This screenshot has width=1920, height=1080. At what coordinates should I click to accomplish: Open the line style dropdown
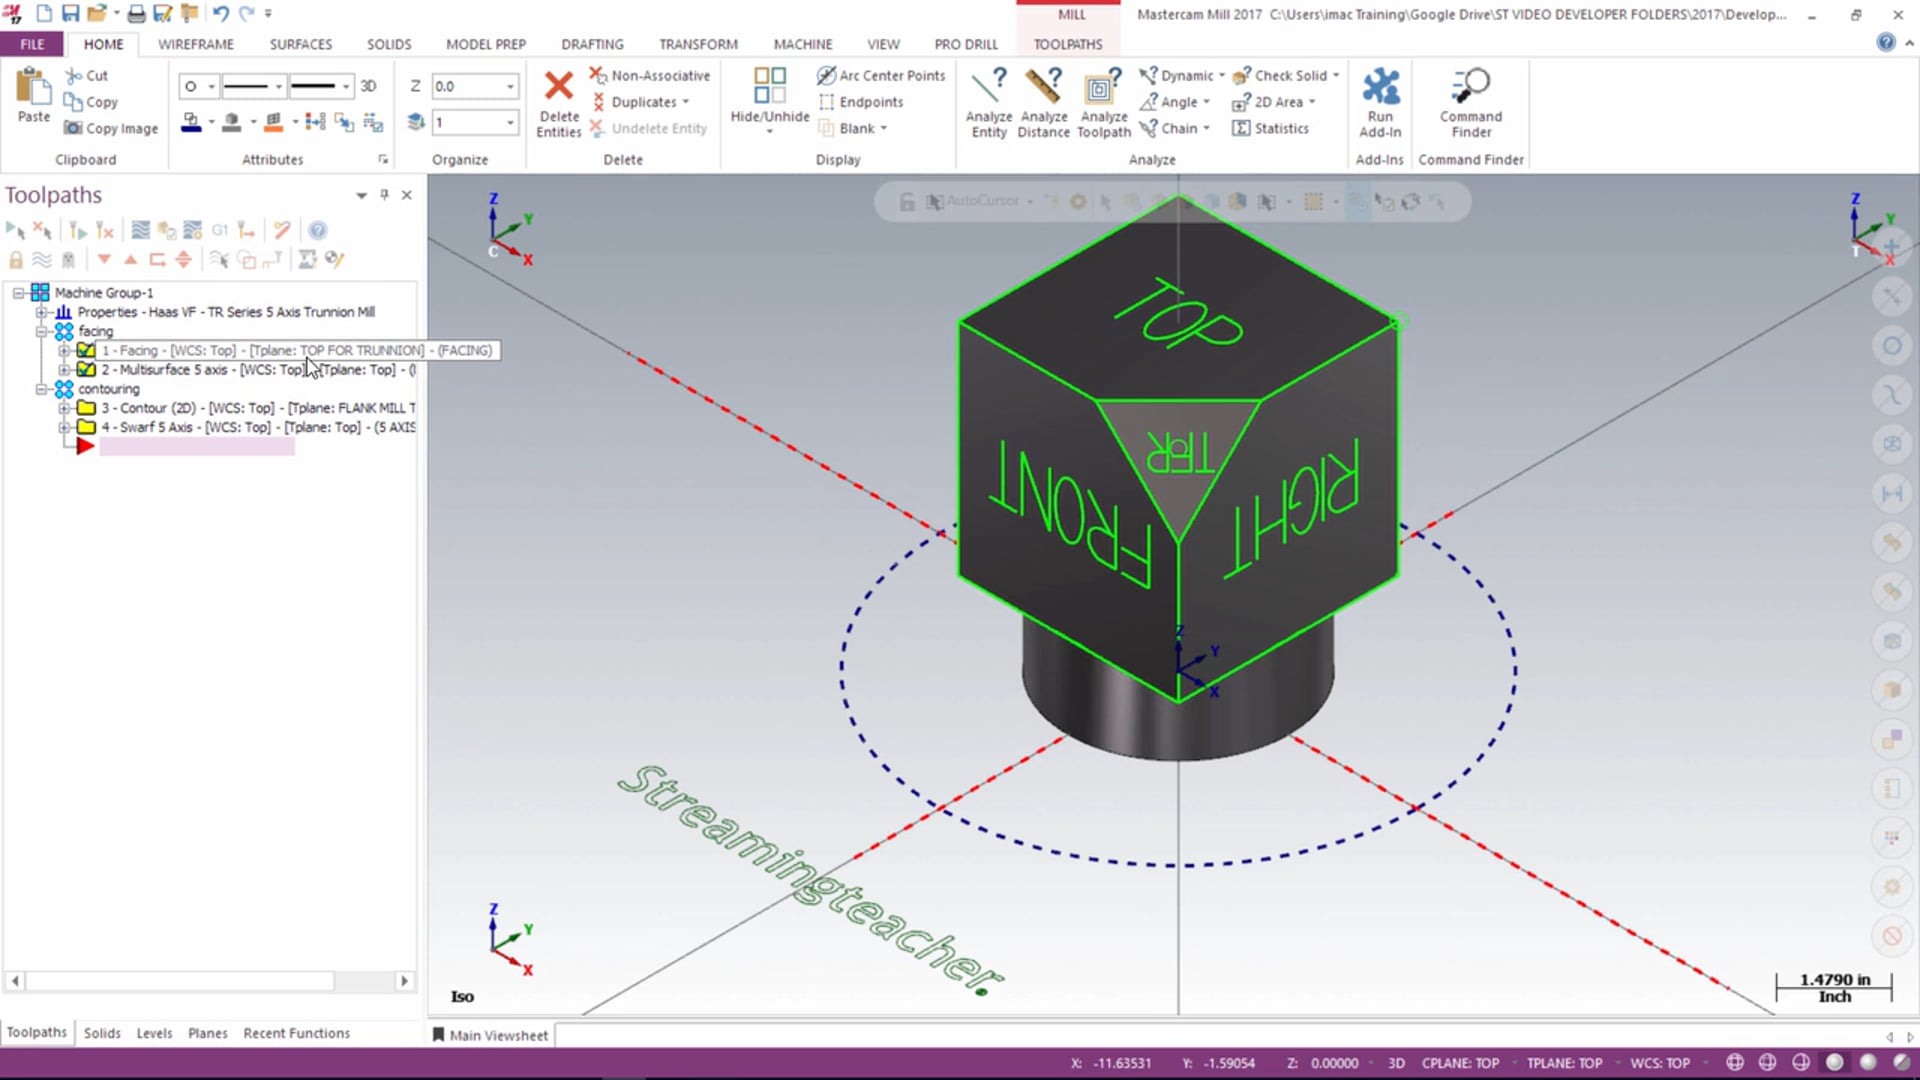click(278, 86)
